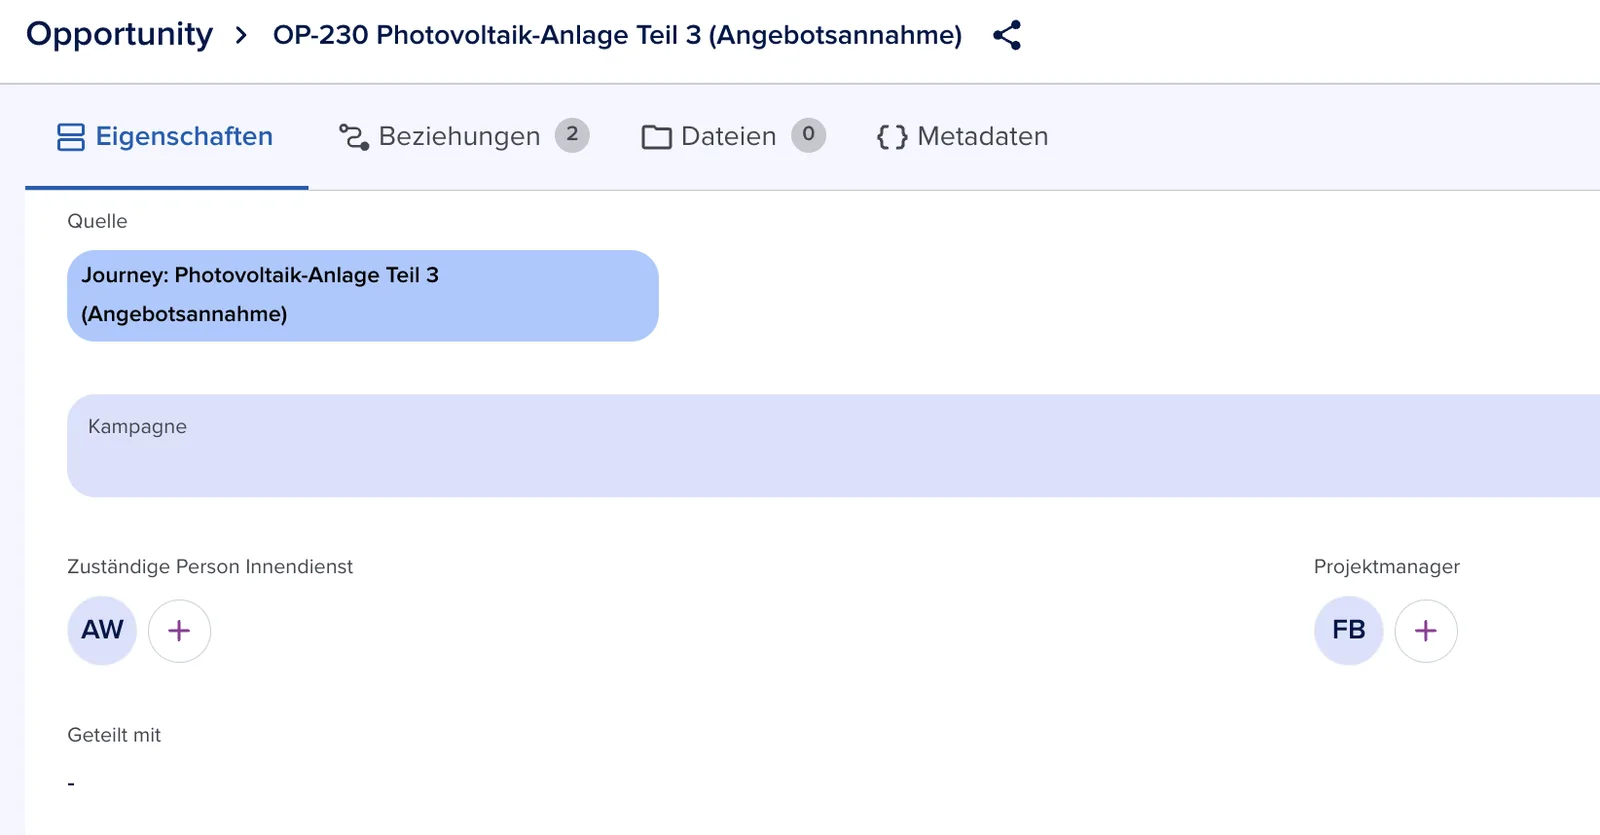Add a person to Innendienst with plus
This screenshot has height=835, width=1600.
(x=179, y=631)
